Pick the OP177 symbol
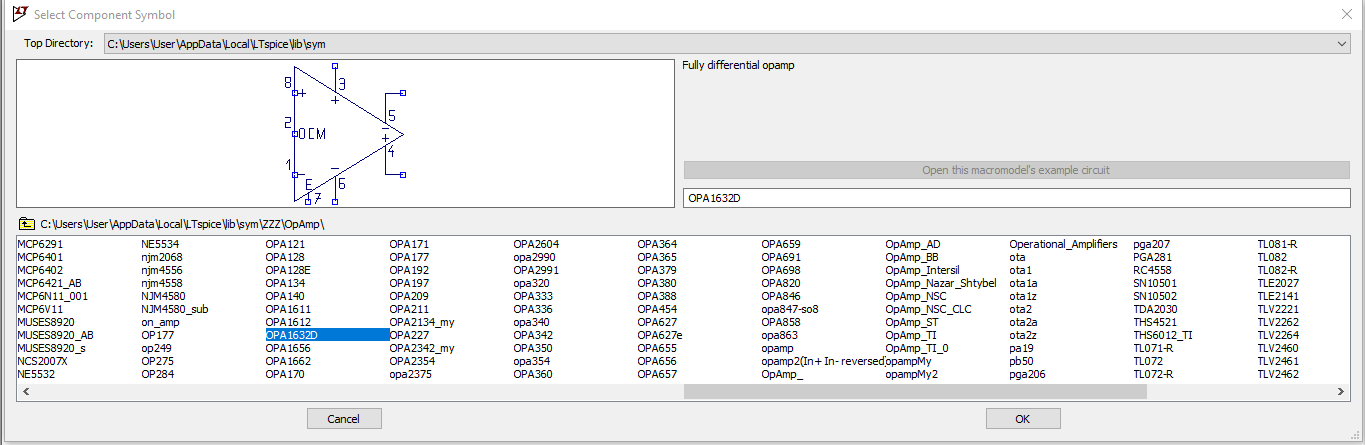Image resolution: width=1365 pixels, height=445 pixels. tap(157, 335)
